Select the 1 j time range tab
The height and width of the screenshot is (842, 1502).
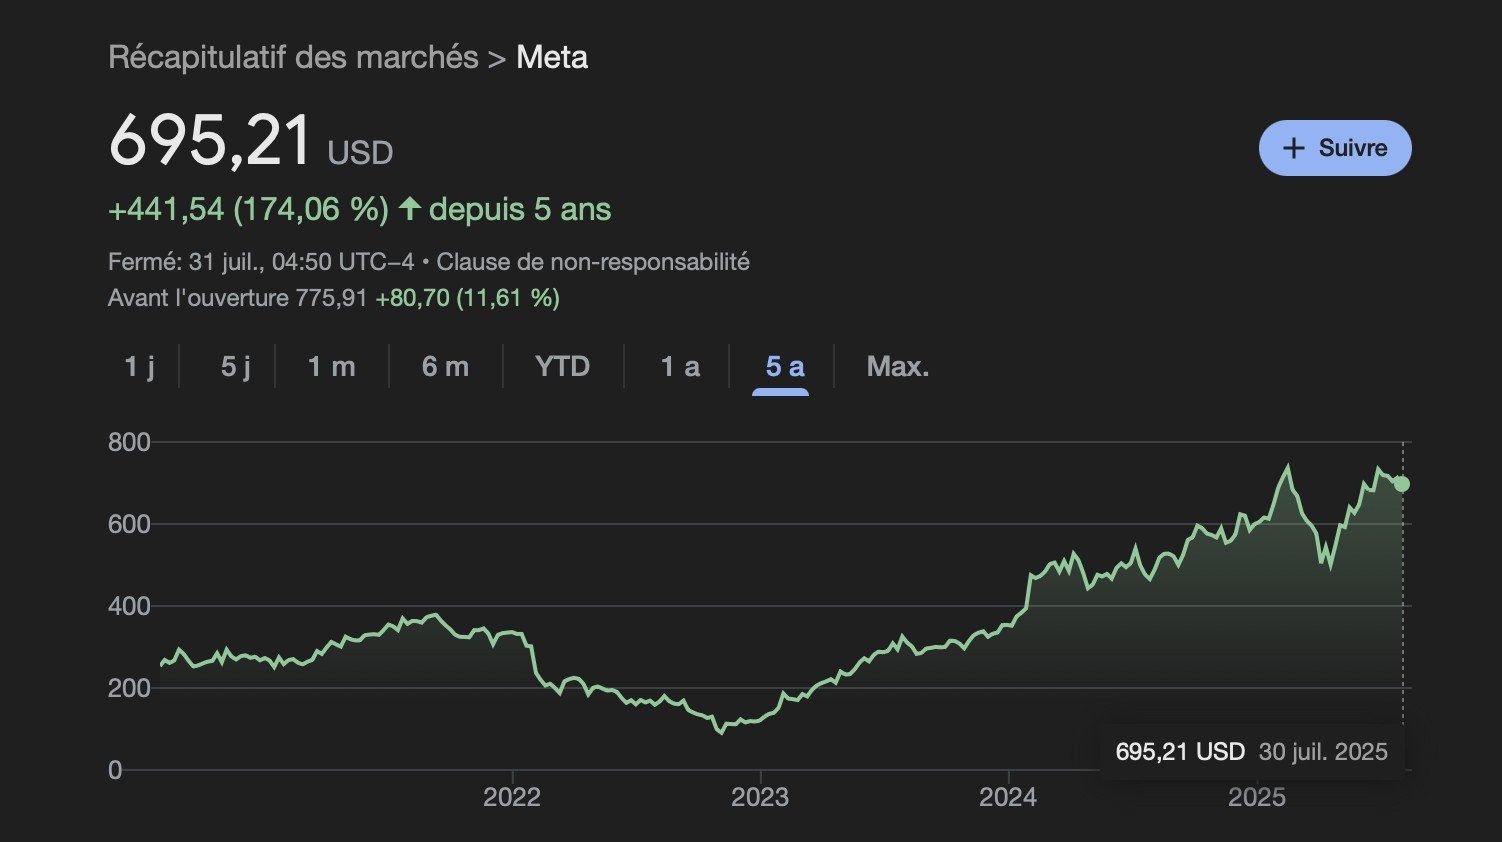click(140, 366)
